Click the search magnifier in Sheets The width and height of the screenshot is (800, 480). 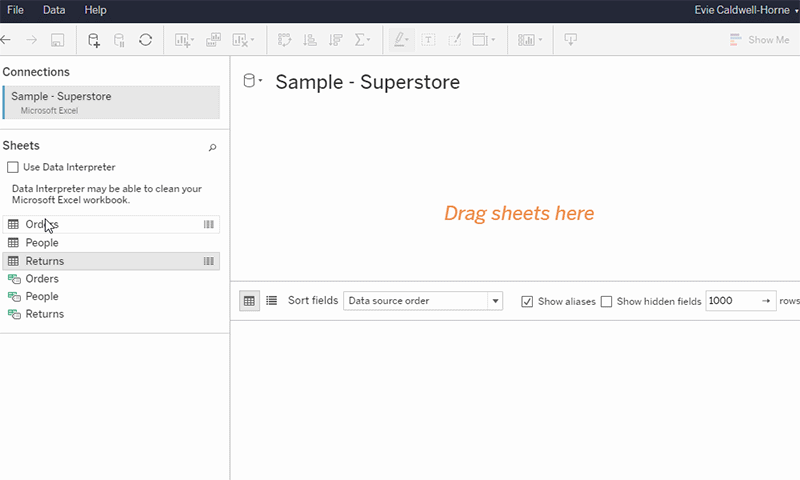[x=212, y=147]
